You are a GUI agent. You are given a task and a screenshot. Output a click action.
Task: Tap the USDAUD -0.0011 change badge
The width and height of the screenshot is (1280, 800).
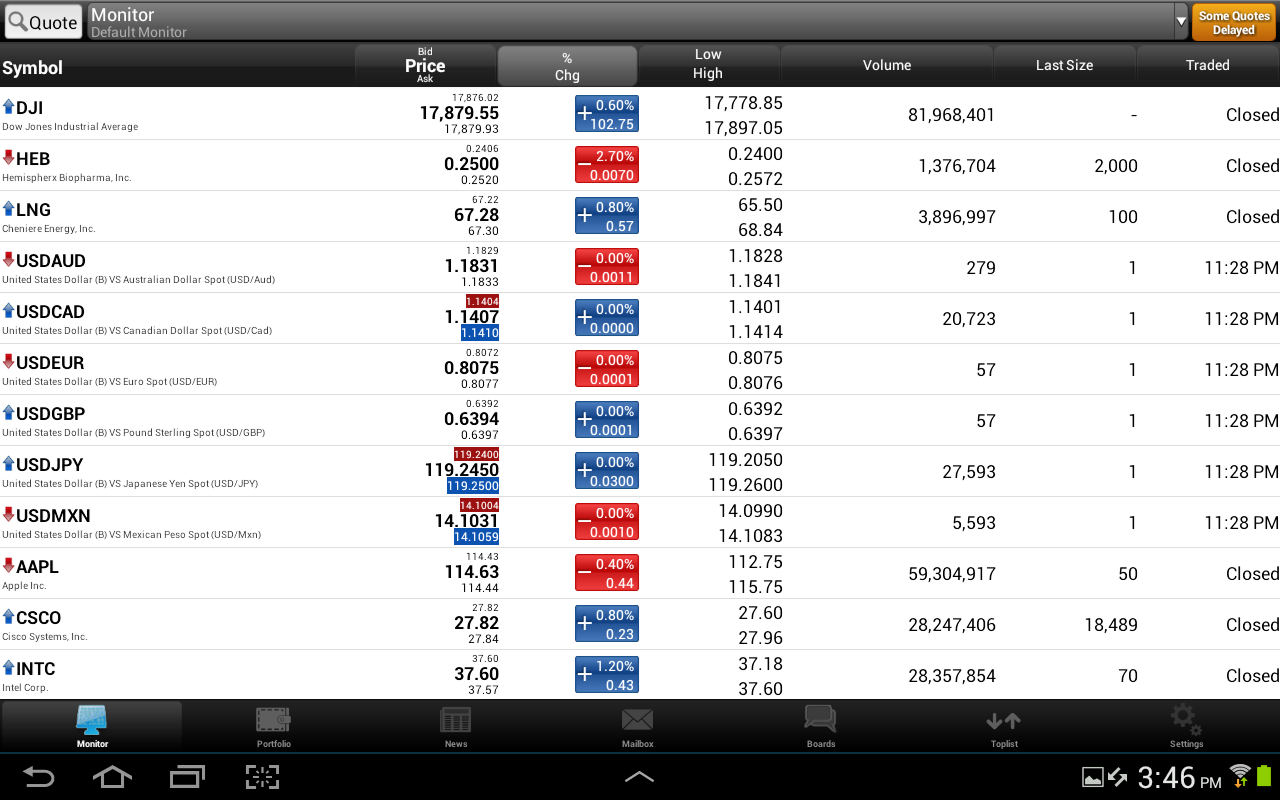pyautogui.click(x=606, y=267)
